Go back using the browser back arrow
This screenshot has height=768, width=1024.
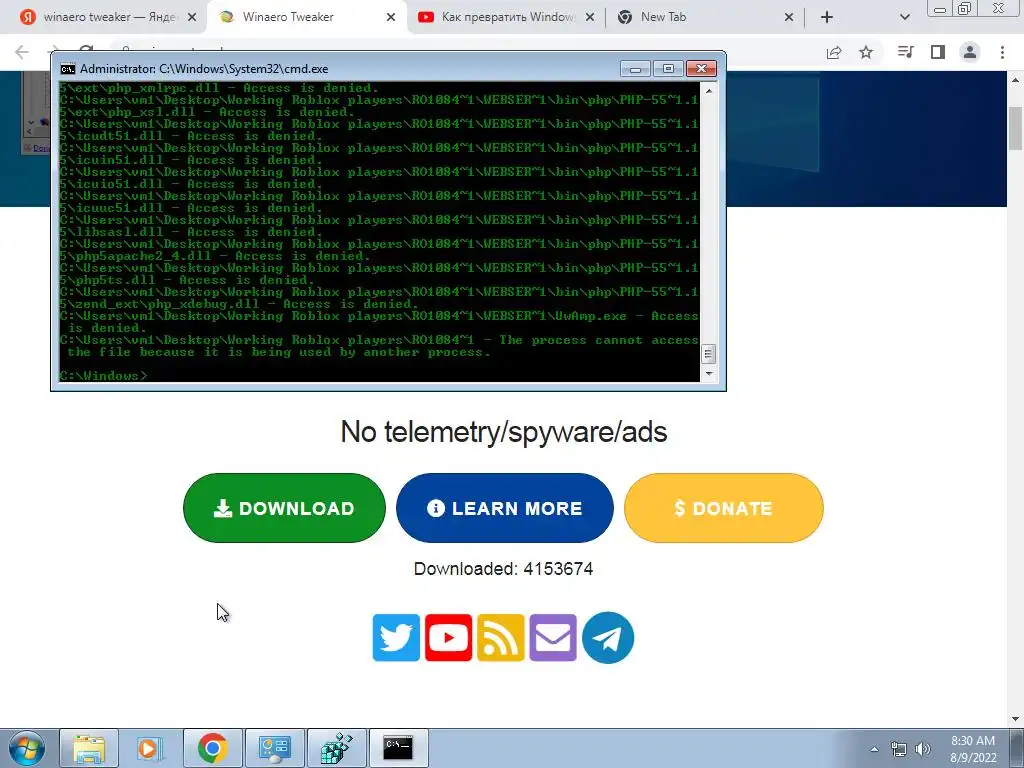pyautogui.click(x=22, y=52)
